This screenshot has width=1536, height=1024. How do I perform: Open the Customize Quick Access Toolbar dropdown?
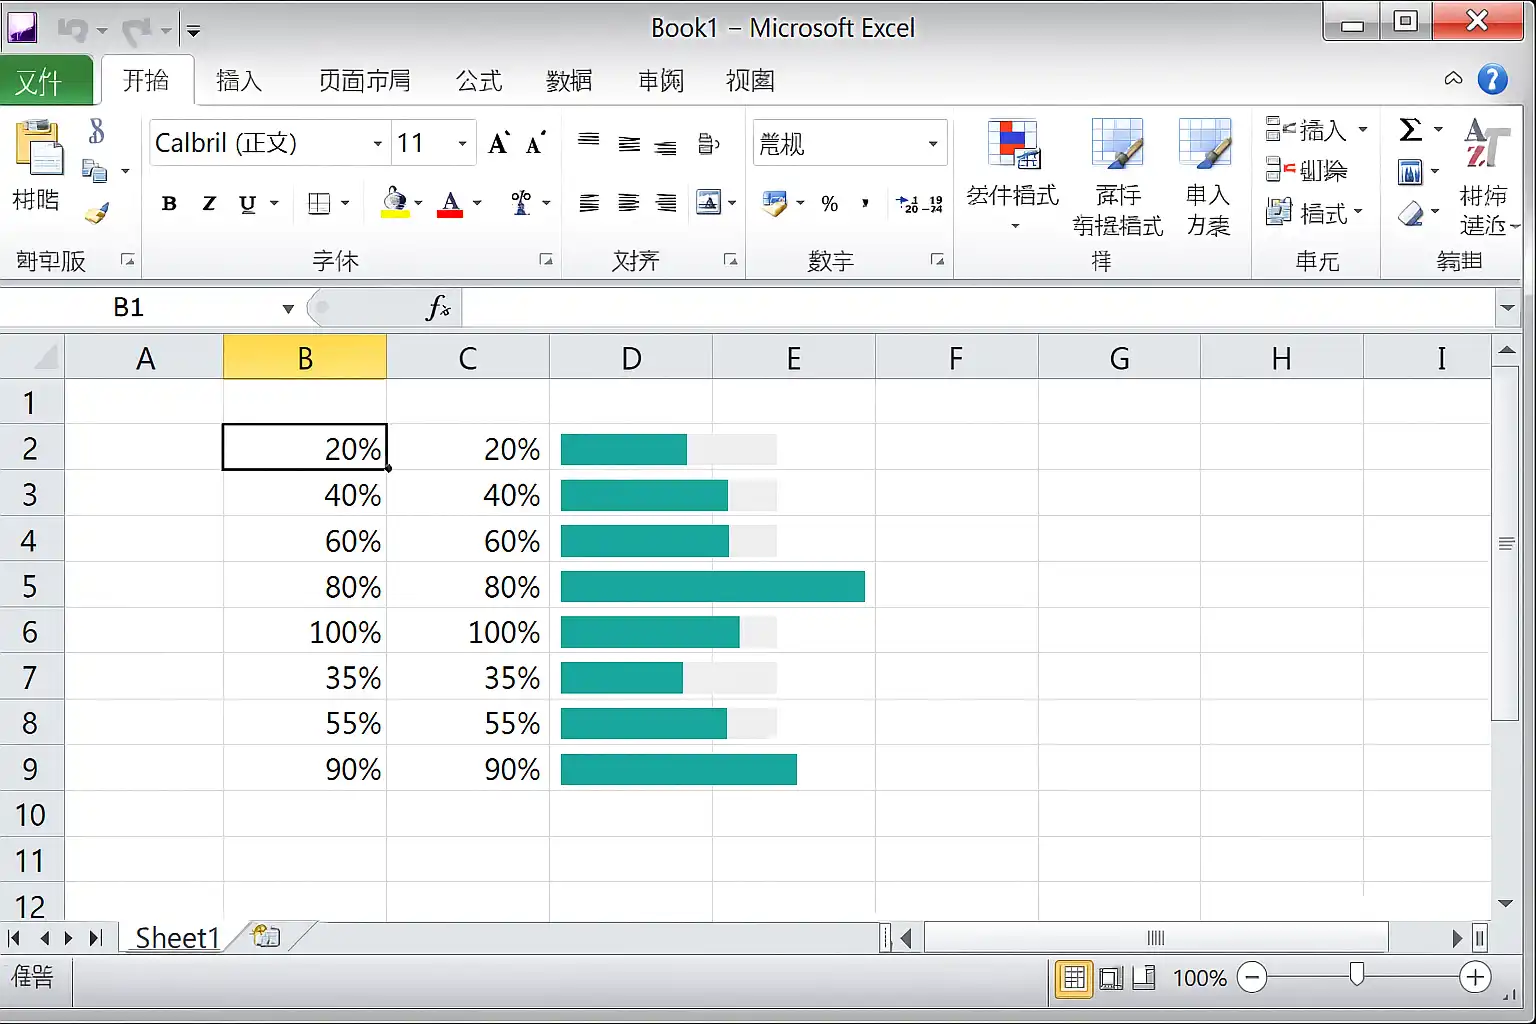[194, 31]
